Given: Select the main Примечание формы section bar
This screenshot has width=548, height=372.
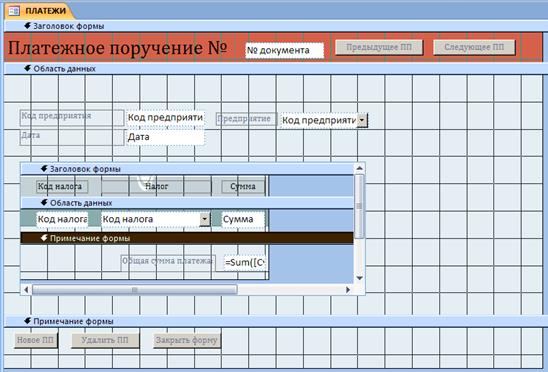Looking at the screenshot, I should [276, 321].
